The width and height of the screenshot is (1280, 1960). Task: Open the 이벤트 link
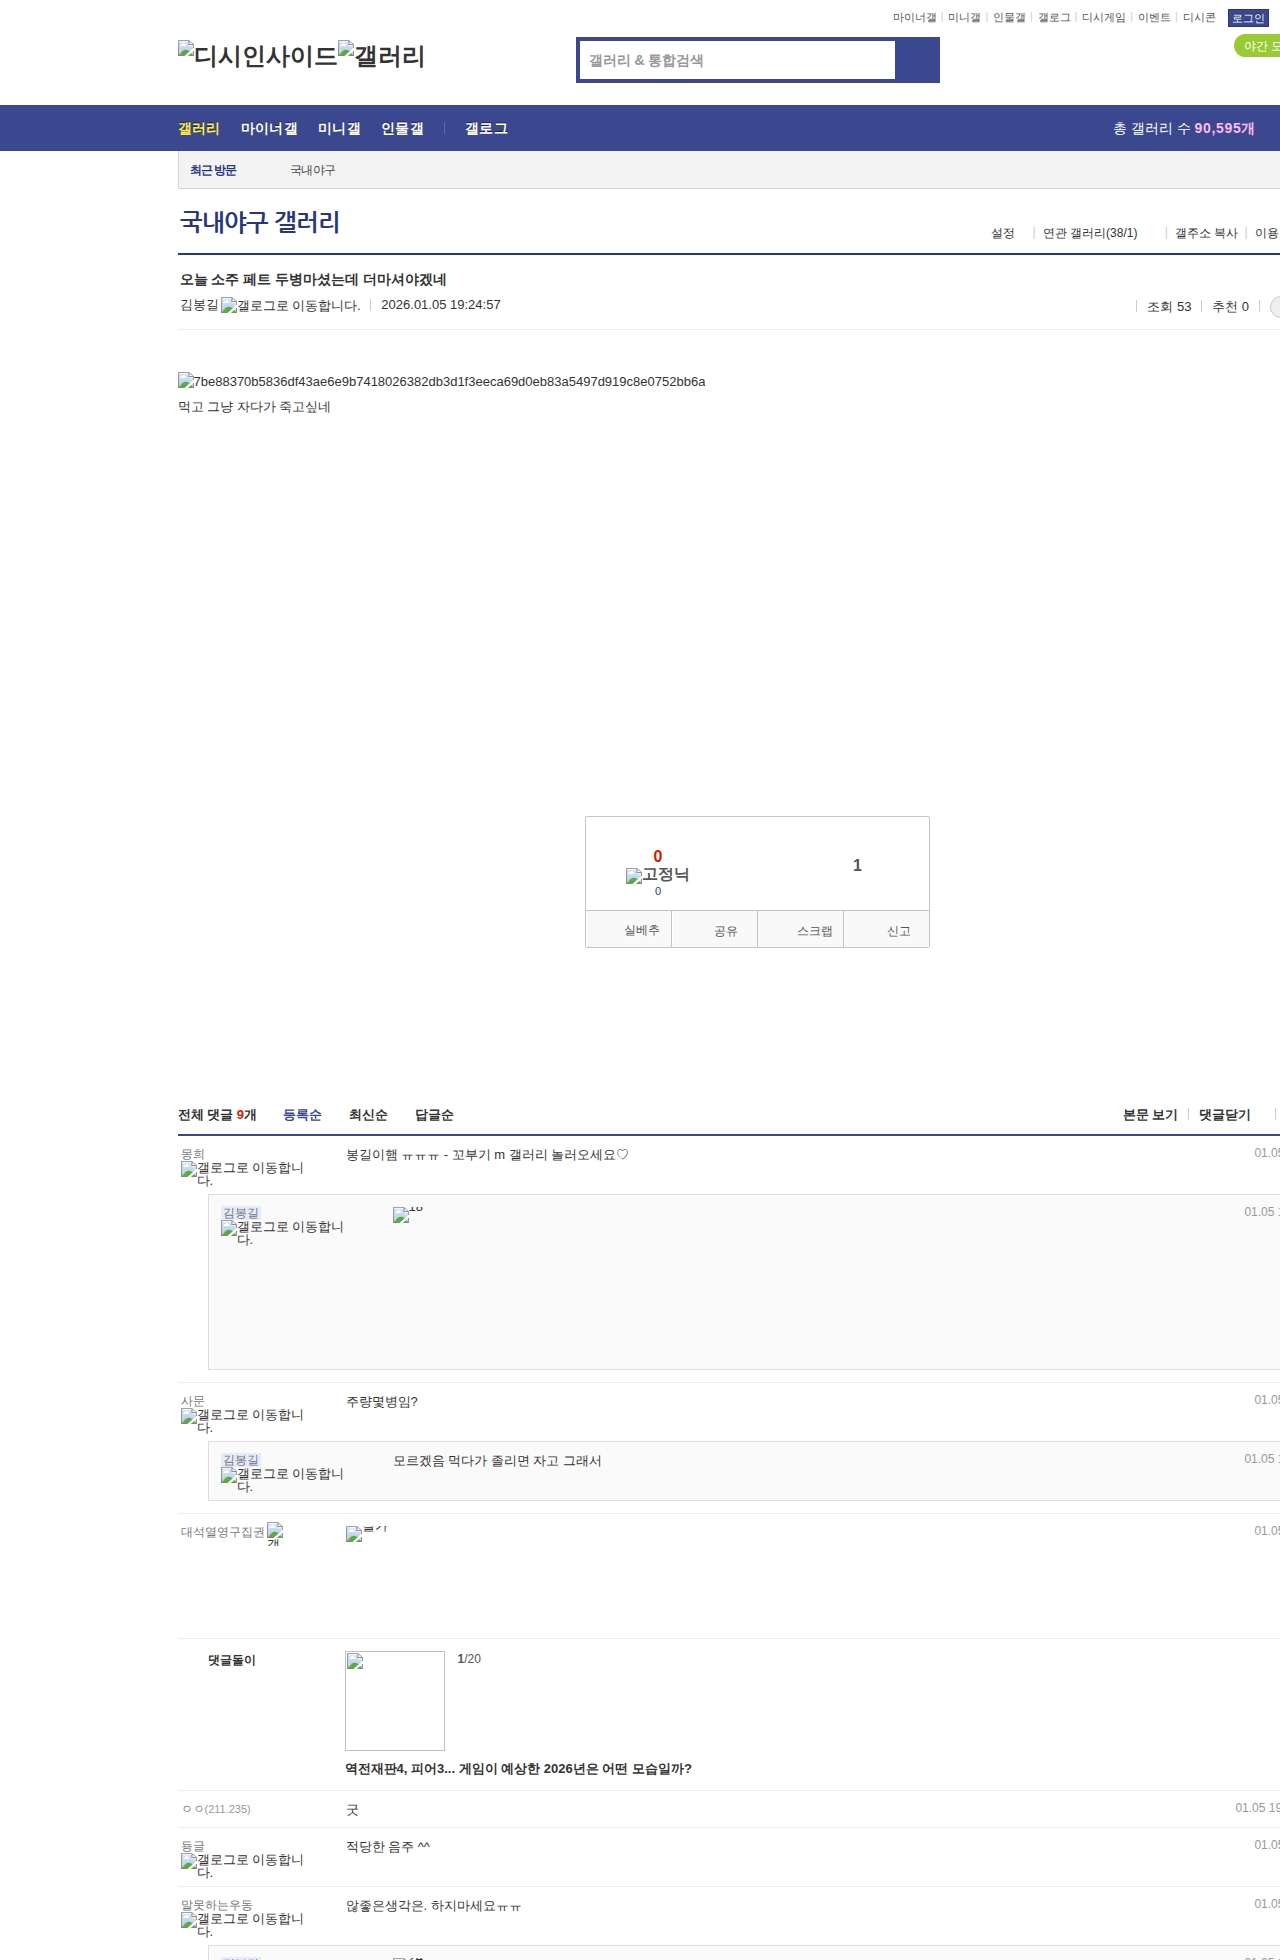(1154, 18)
